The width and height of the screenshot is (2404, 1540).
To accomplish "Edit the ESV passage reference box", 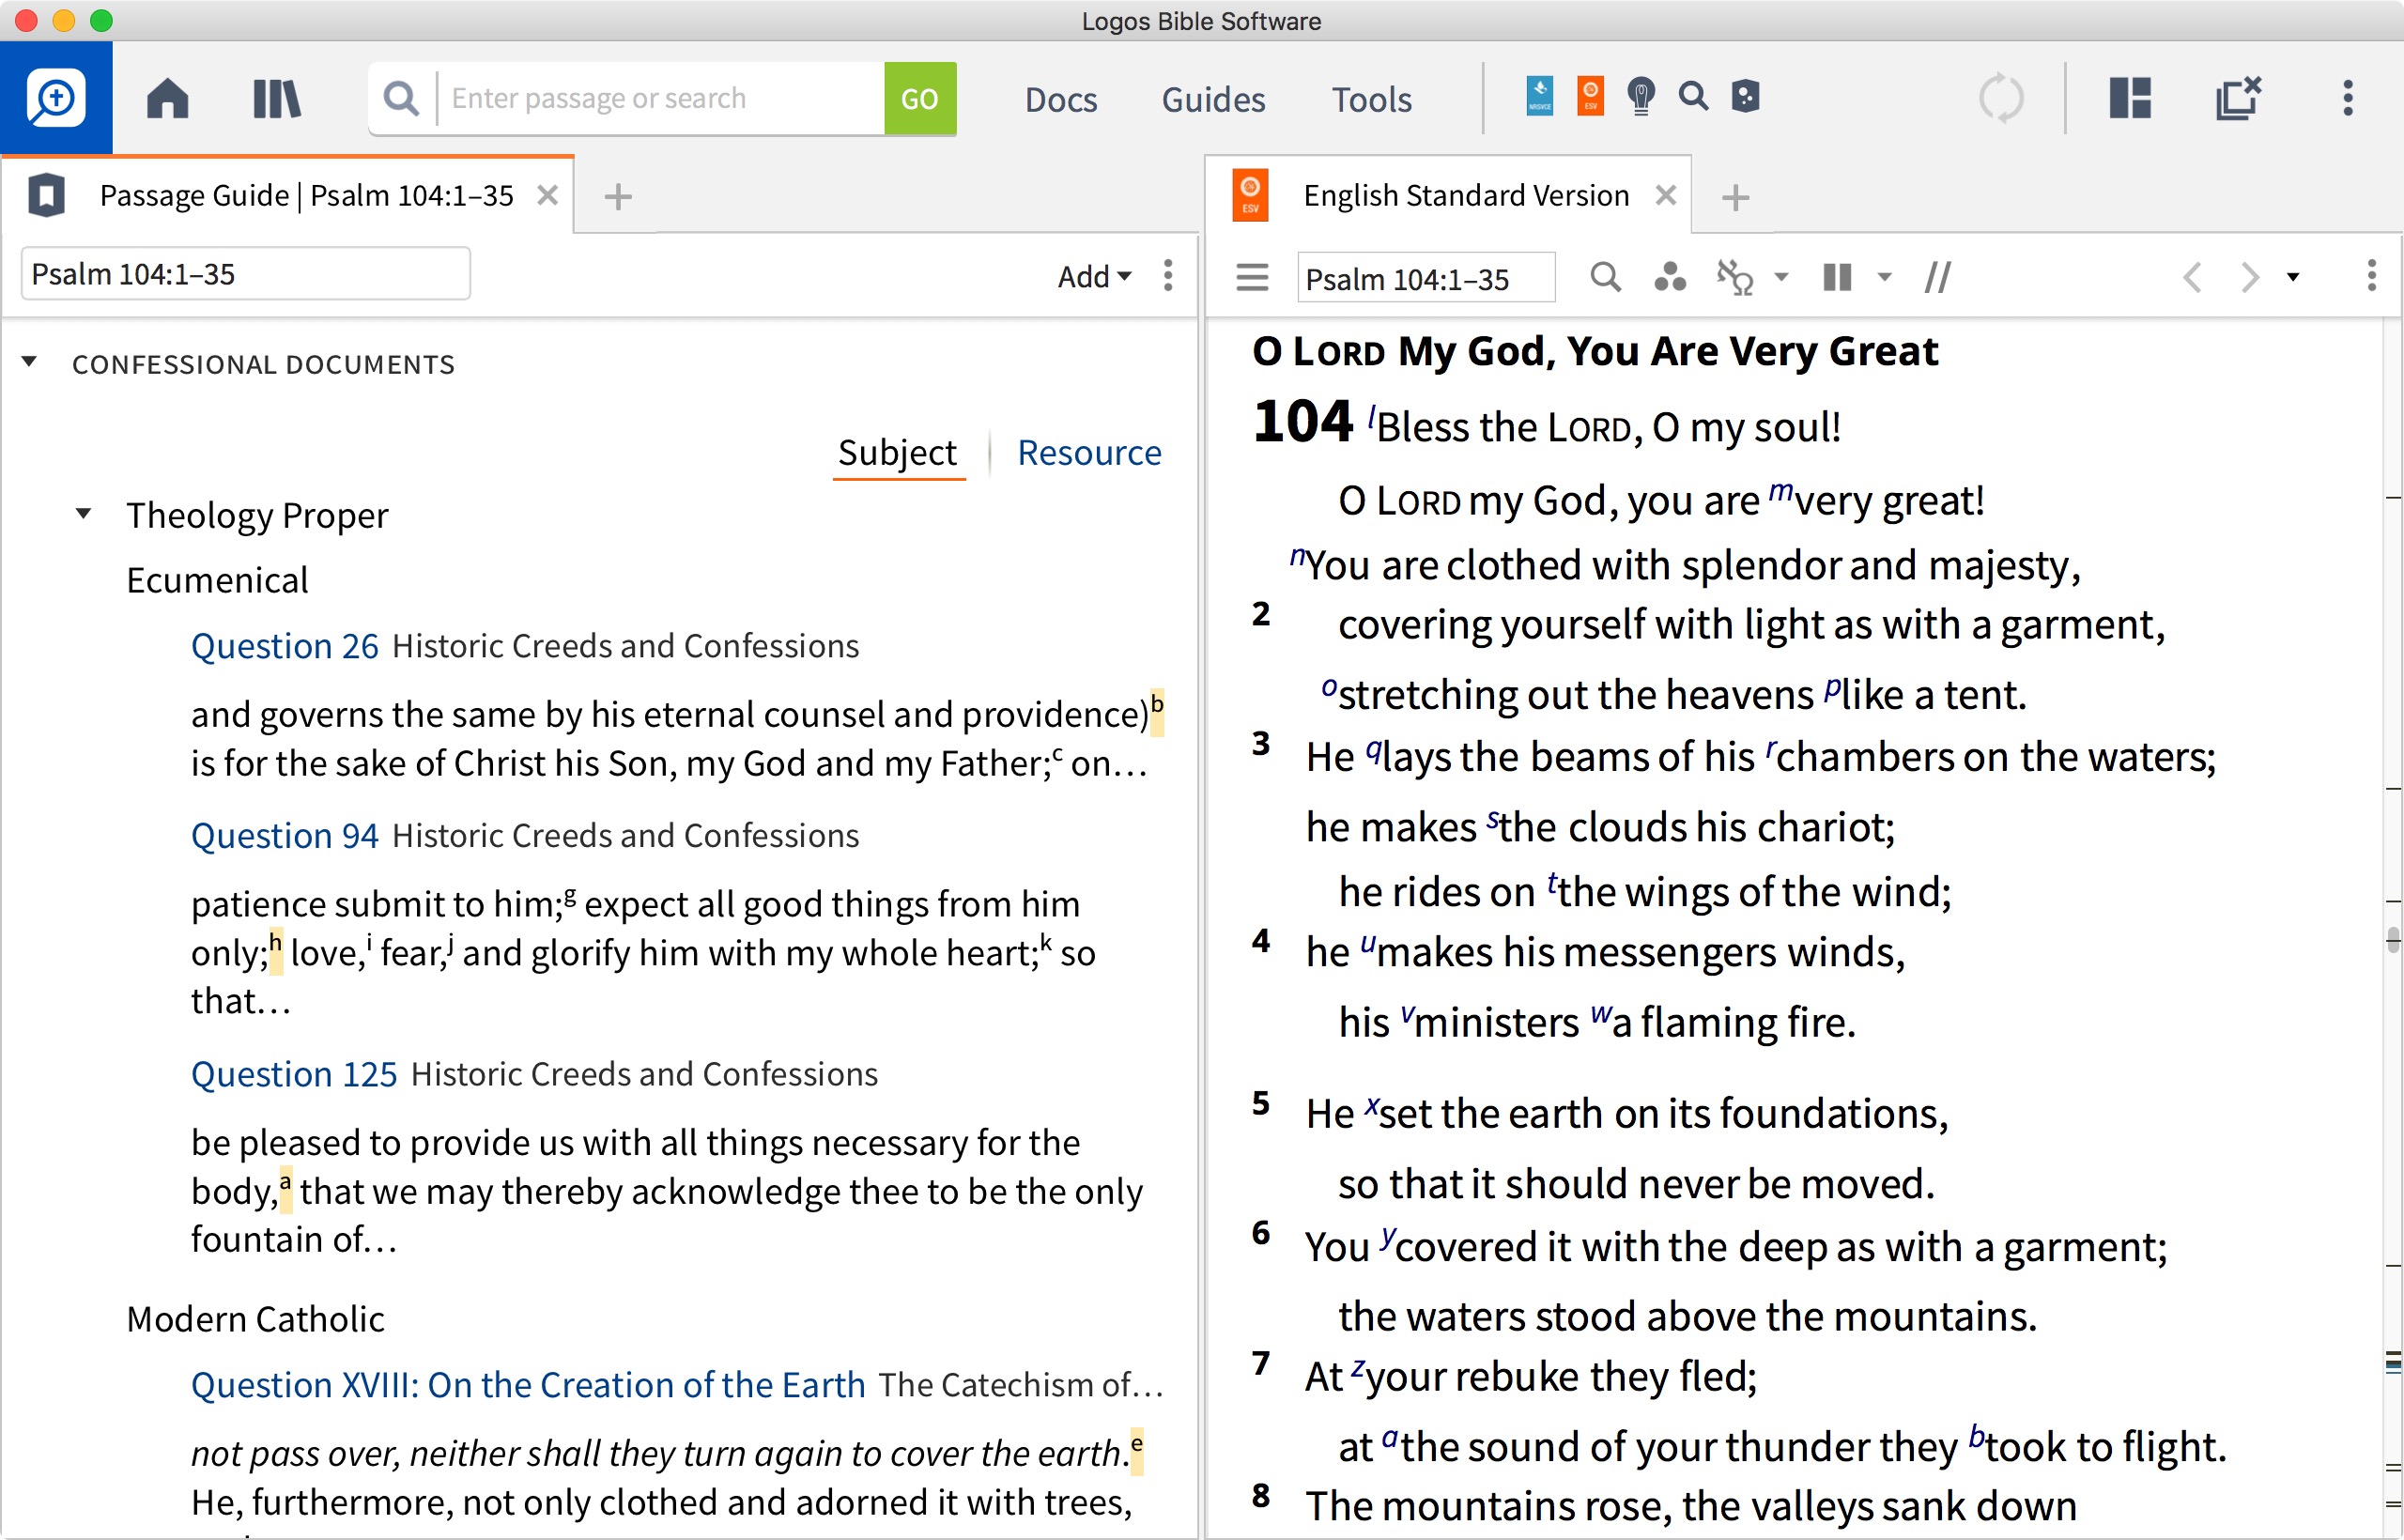I will pyautogui.click(x=1426, y=278).
